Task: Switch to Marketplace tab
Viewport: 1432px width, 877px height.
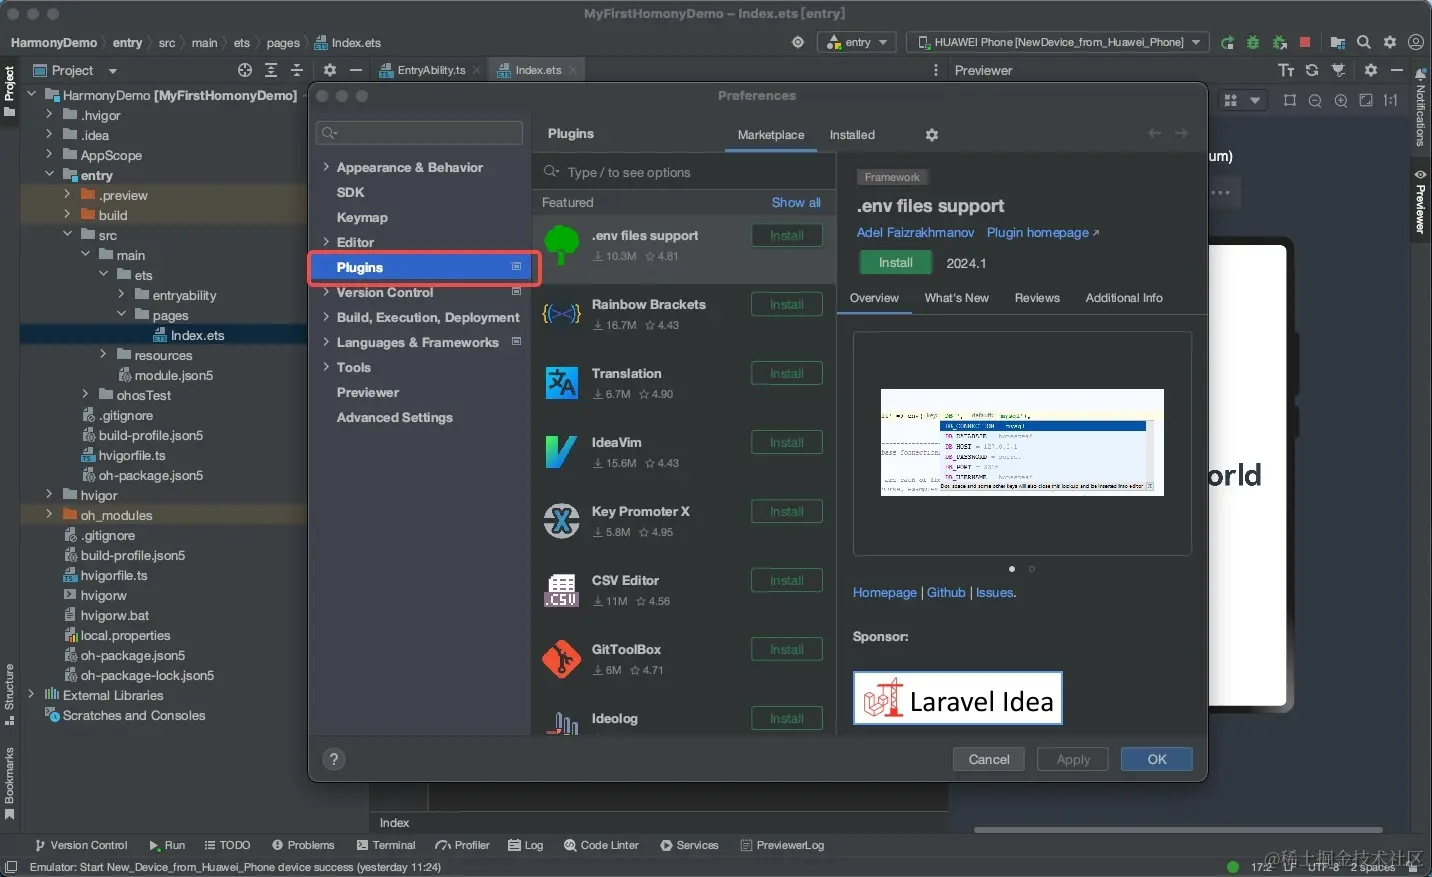Action: pos(771,135)
